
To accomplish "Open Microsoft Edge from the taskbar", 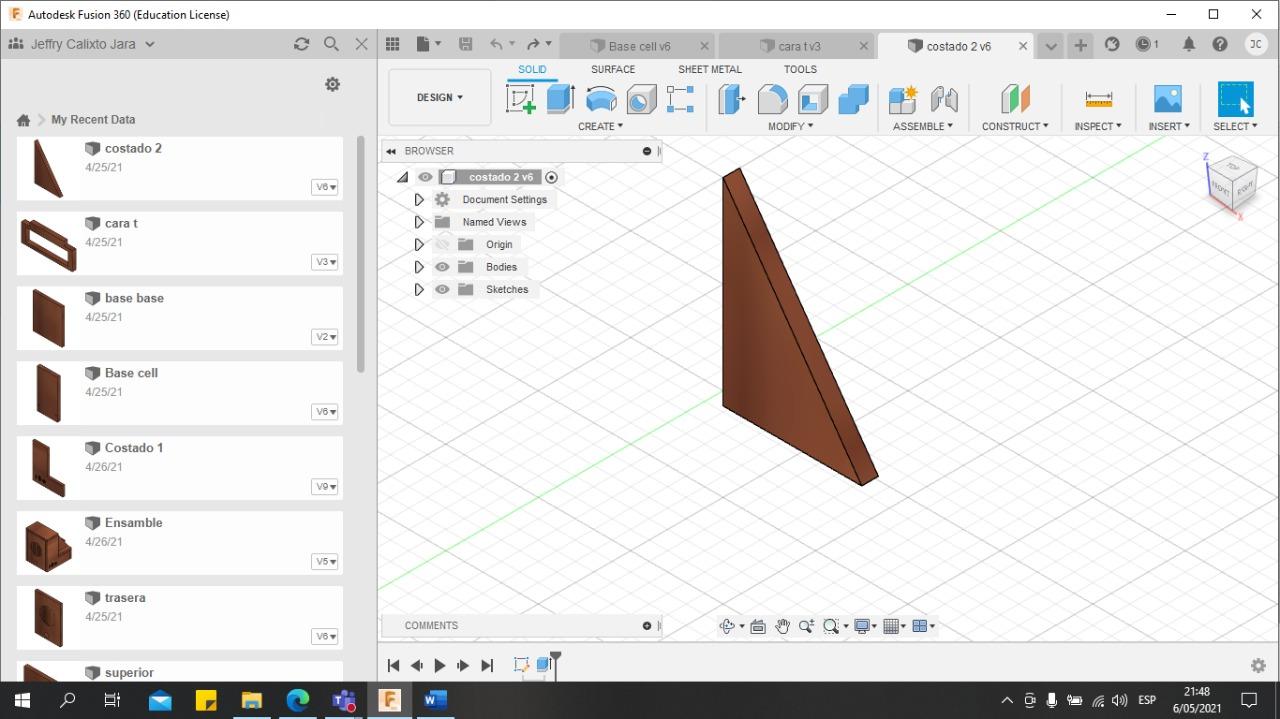I will click(297, 700).
